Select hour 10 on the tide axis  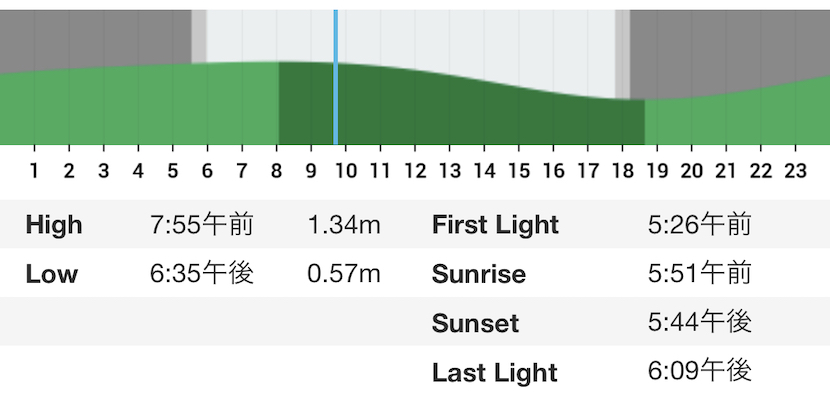point(346,171)
